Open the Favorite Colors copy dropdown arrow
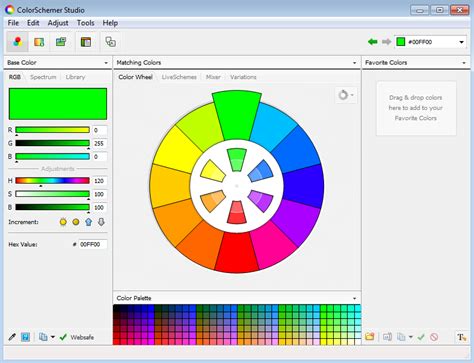 (411, 337)
